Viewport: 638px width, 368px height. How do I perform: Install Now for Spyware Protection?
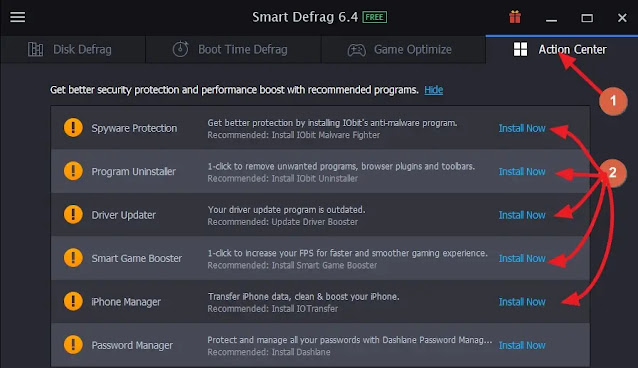tap(522, 128)
